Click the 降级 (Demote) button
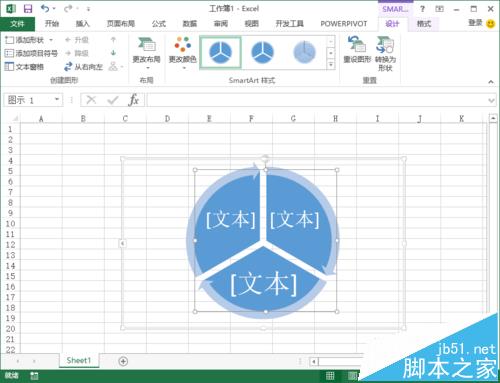This screenshot has width=500, height=383. pyautogui.click(x=77, y=53)
